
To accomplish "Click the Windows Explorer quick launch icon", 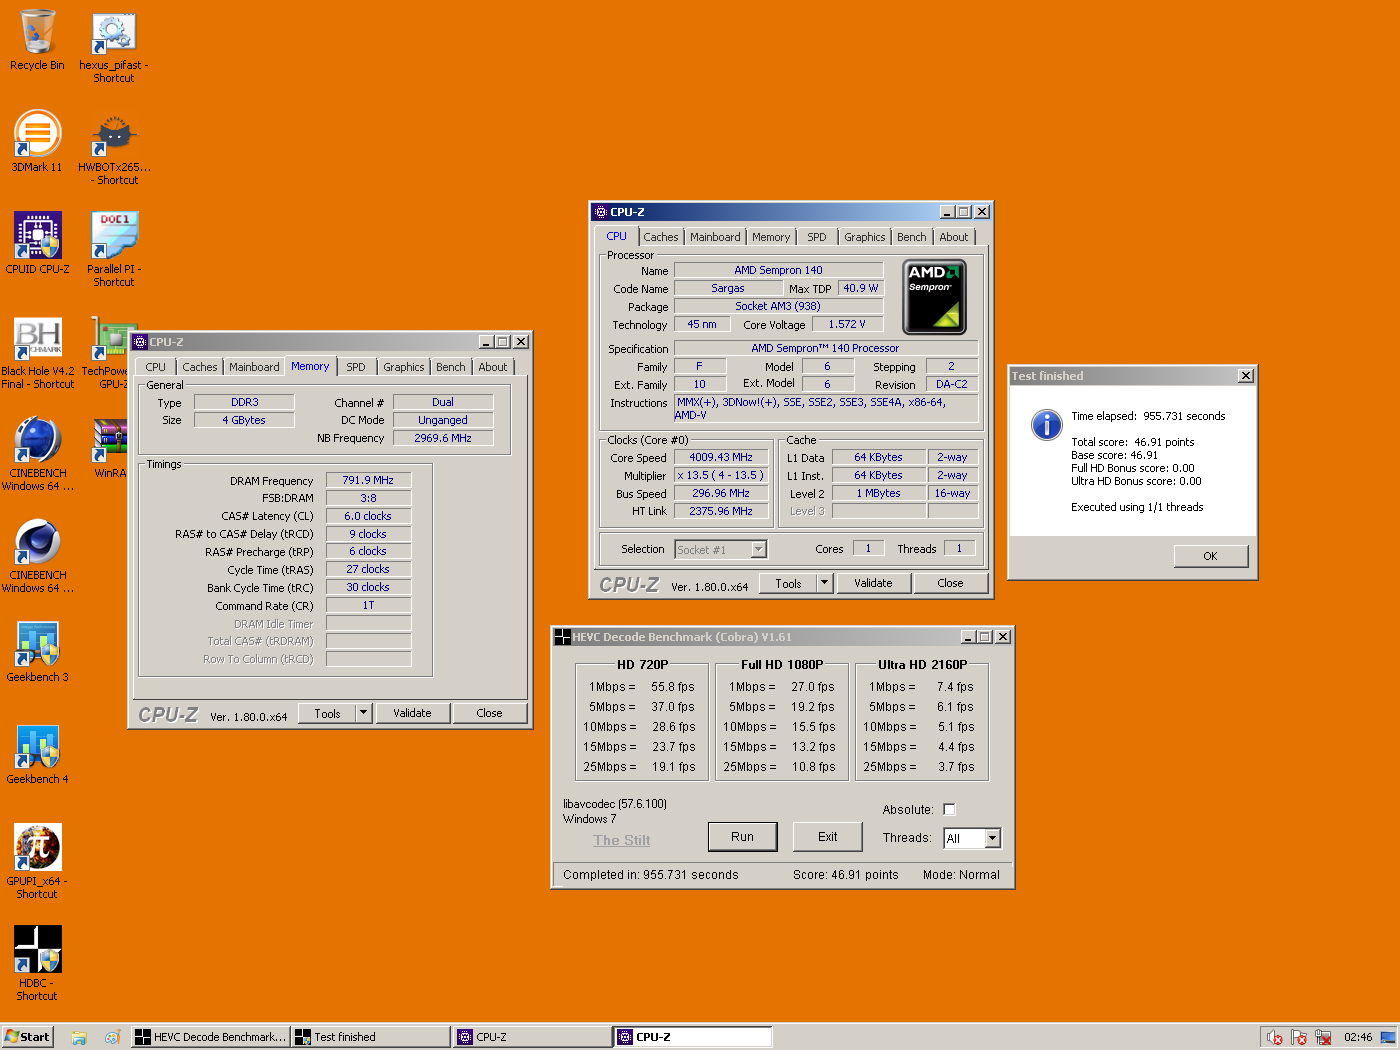I will 79,1037.
